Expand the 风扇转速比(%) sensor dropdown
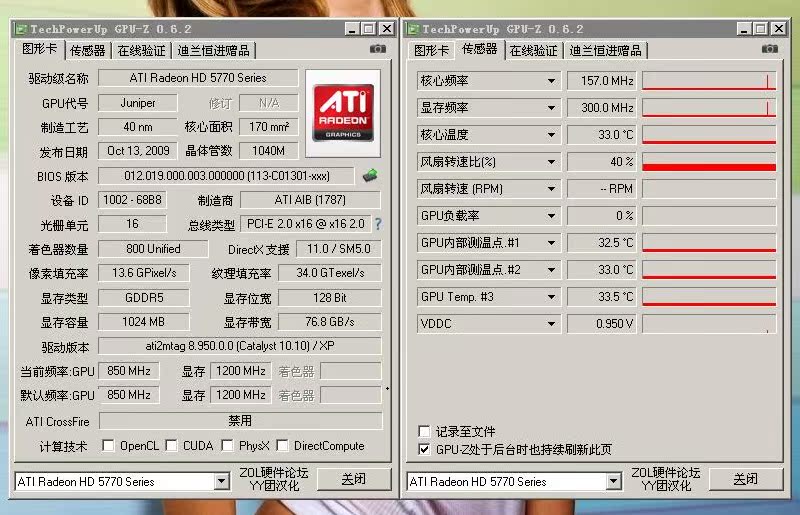 551,162
